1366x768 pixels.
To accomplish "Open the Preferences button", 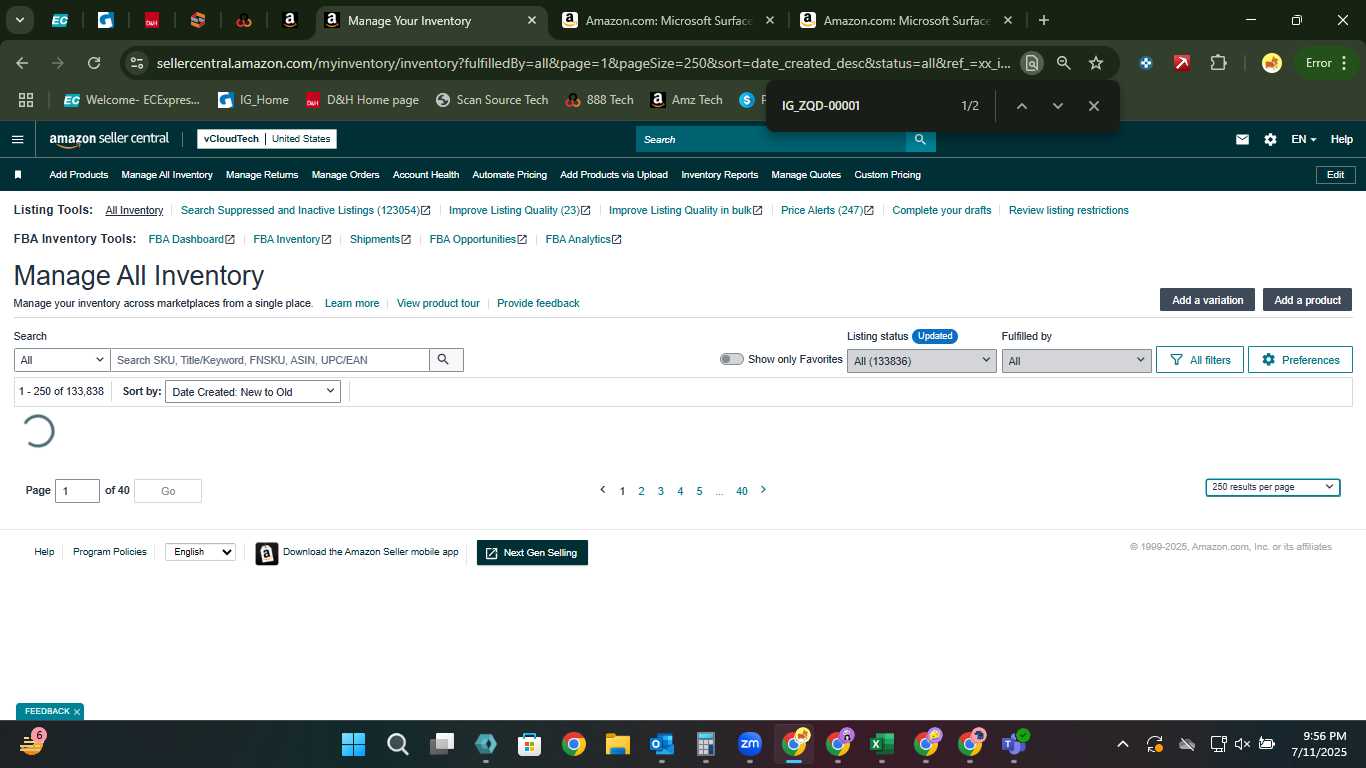I will point(1300,360).
